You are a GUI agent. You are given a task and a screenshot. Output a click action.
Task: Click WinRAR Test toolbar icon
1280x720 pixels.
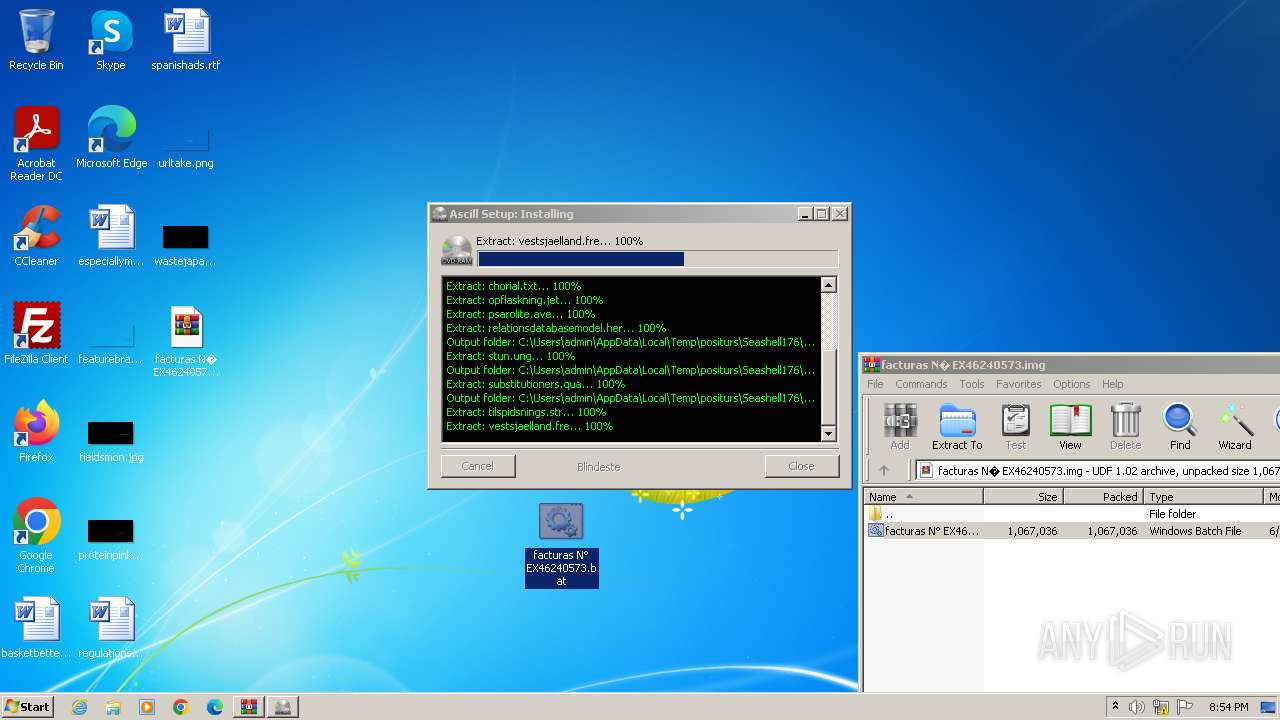click(1015, 426)
